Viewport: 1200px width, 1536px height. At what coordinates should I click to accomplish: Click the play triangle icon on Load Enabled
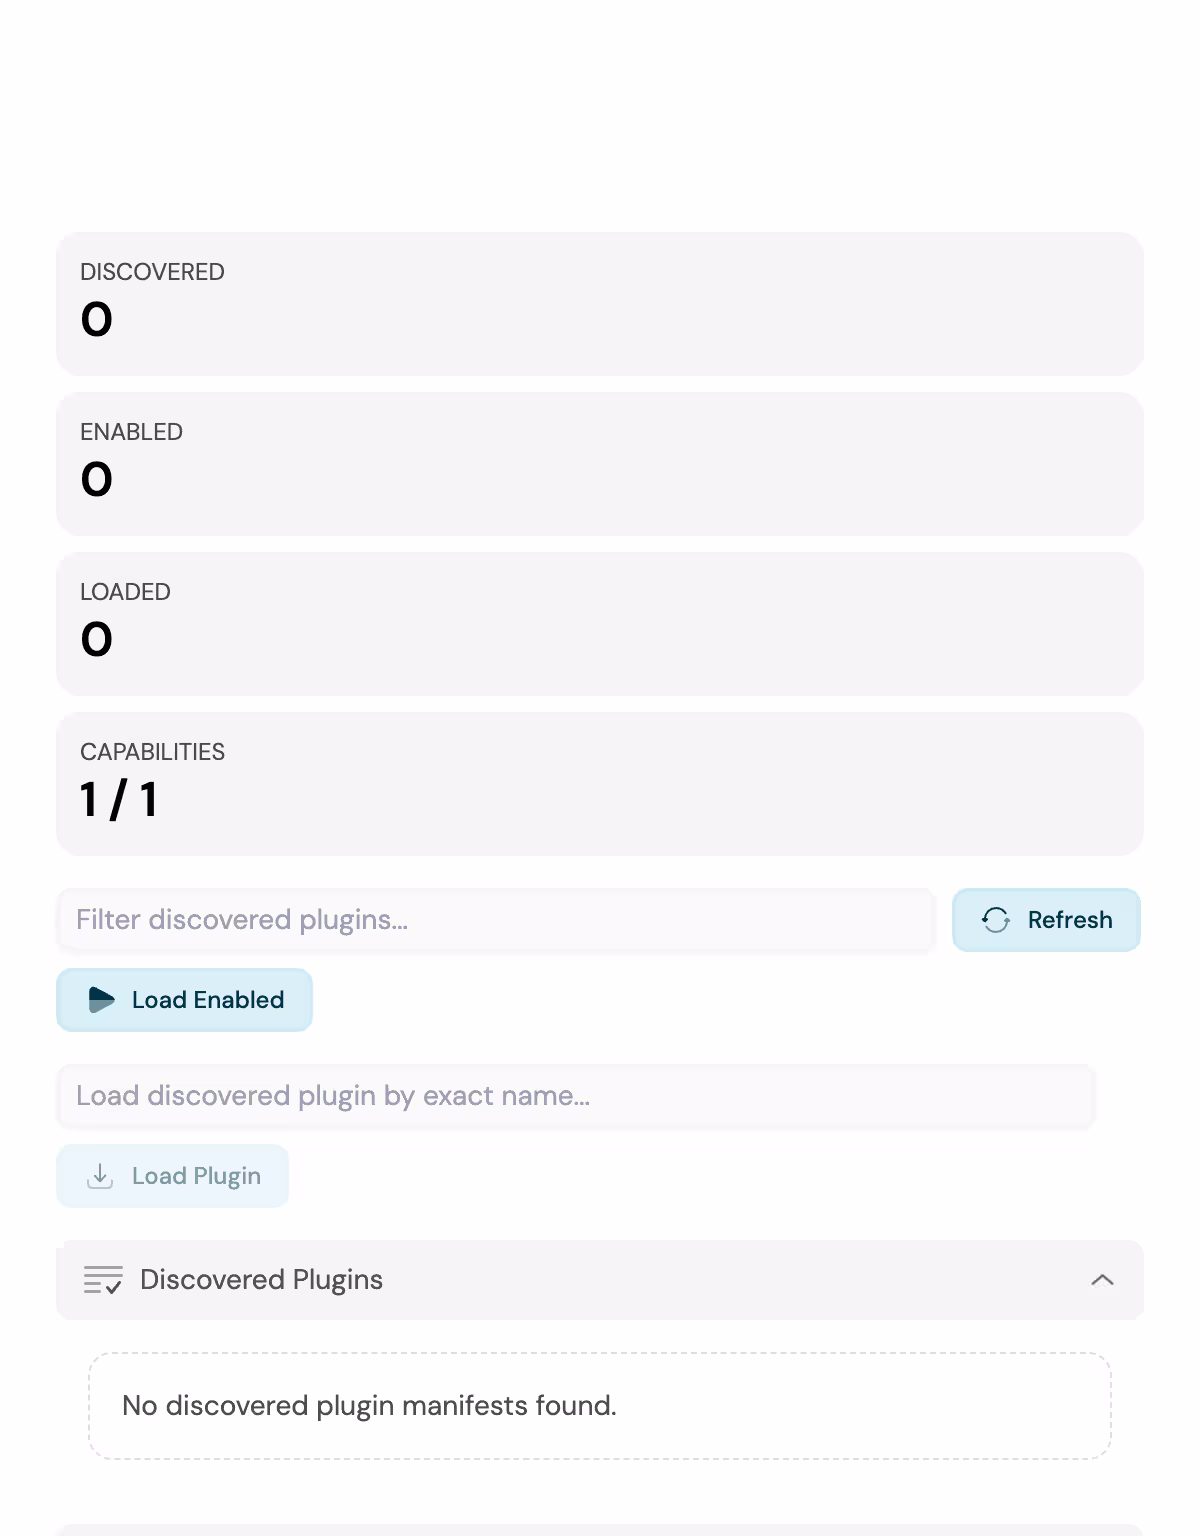(101, 1000)
